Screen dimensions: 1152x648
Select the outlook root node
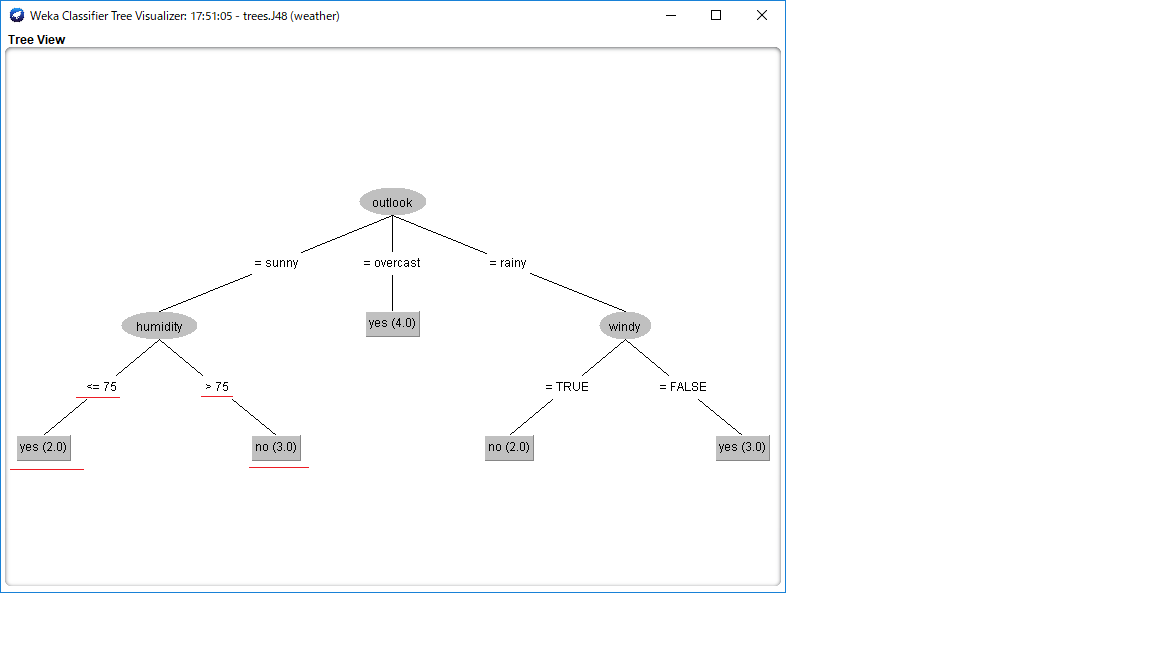pos(392,202)
